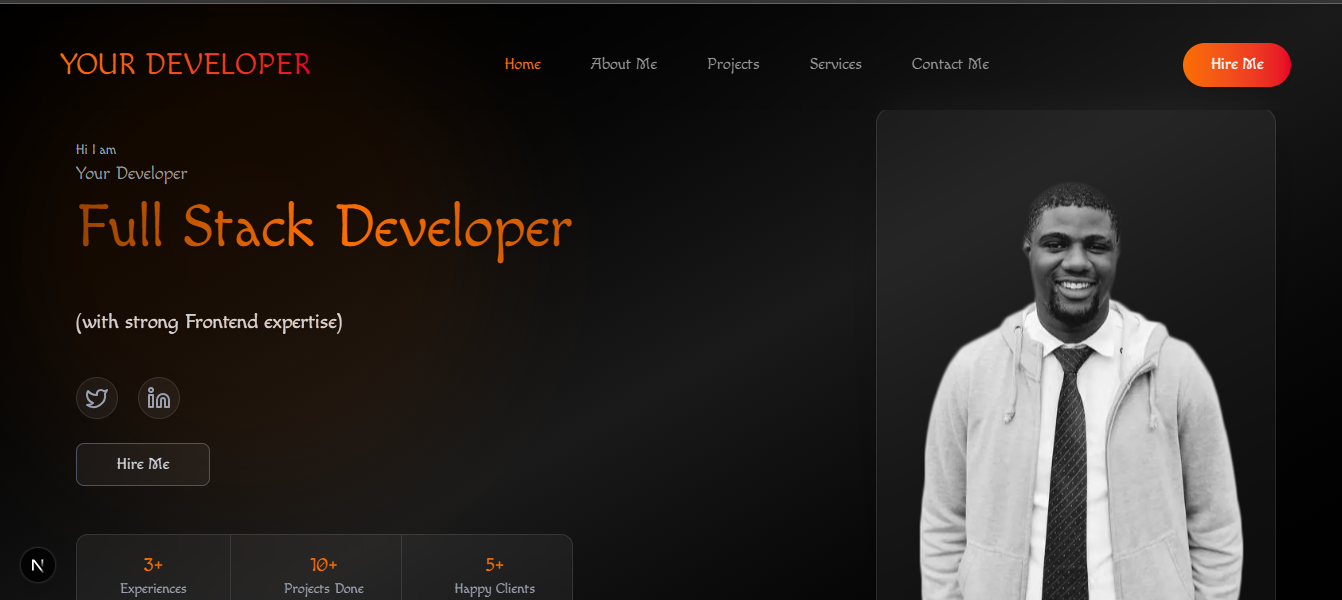Go to the Home nav item

click(523, 64)
